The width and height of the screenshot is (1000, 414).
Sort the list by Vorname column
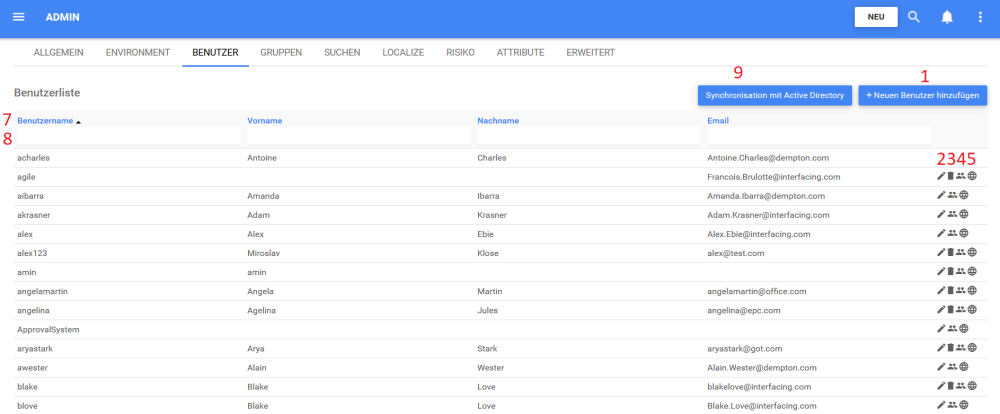[x=264, y=120]
